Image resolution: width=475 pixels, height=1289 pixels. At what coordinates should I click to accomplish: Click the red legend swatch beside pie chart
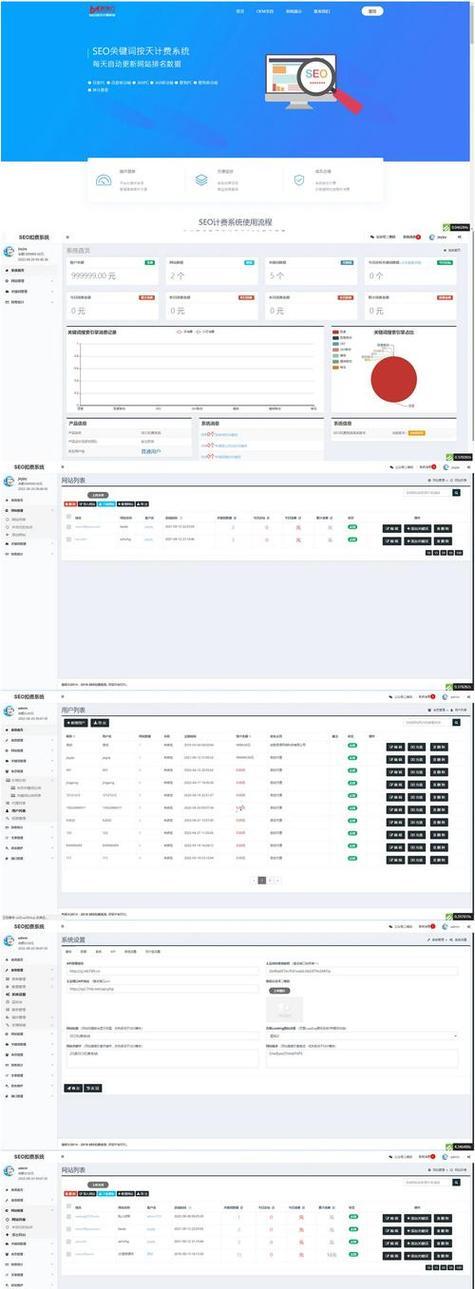(337, 331)
